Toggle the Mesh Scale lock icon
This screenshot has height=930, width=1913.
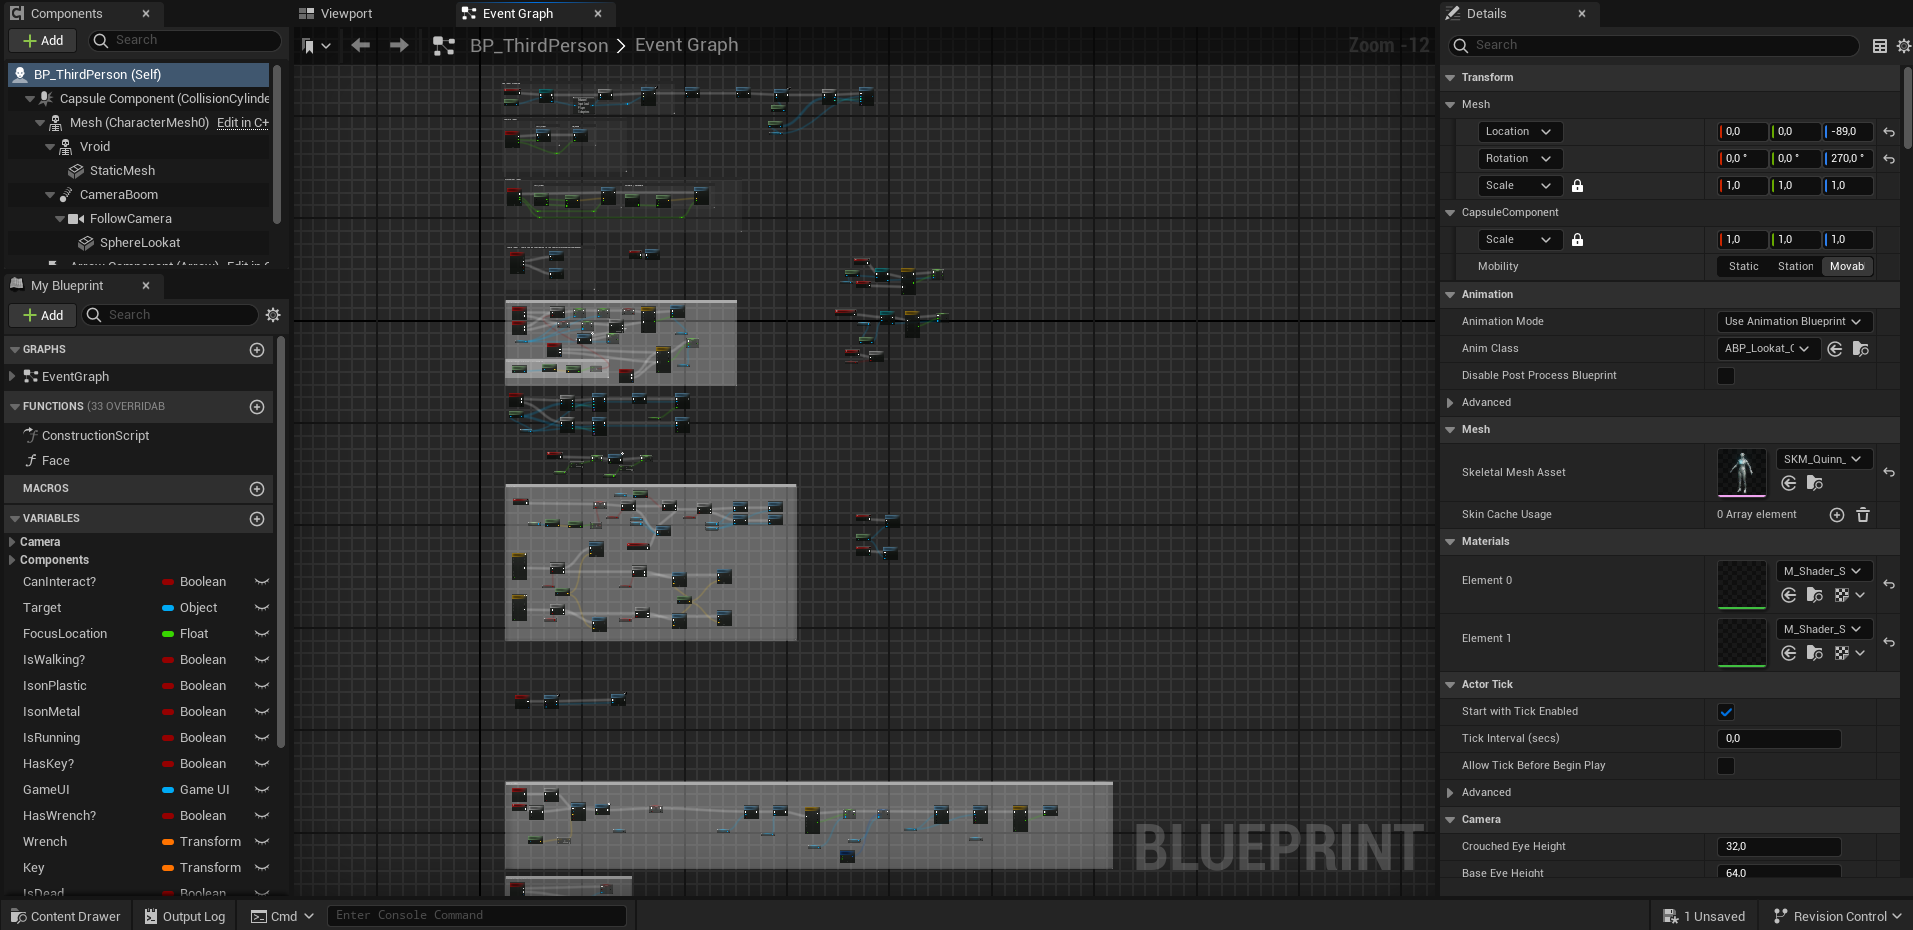pyautogui.click(x=1577, y=186)
